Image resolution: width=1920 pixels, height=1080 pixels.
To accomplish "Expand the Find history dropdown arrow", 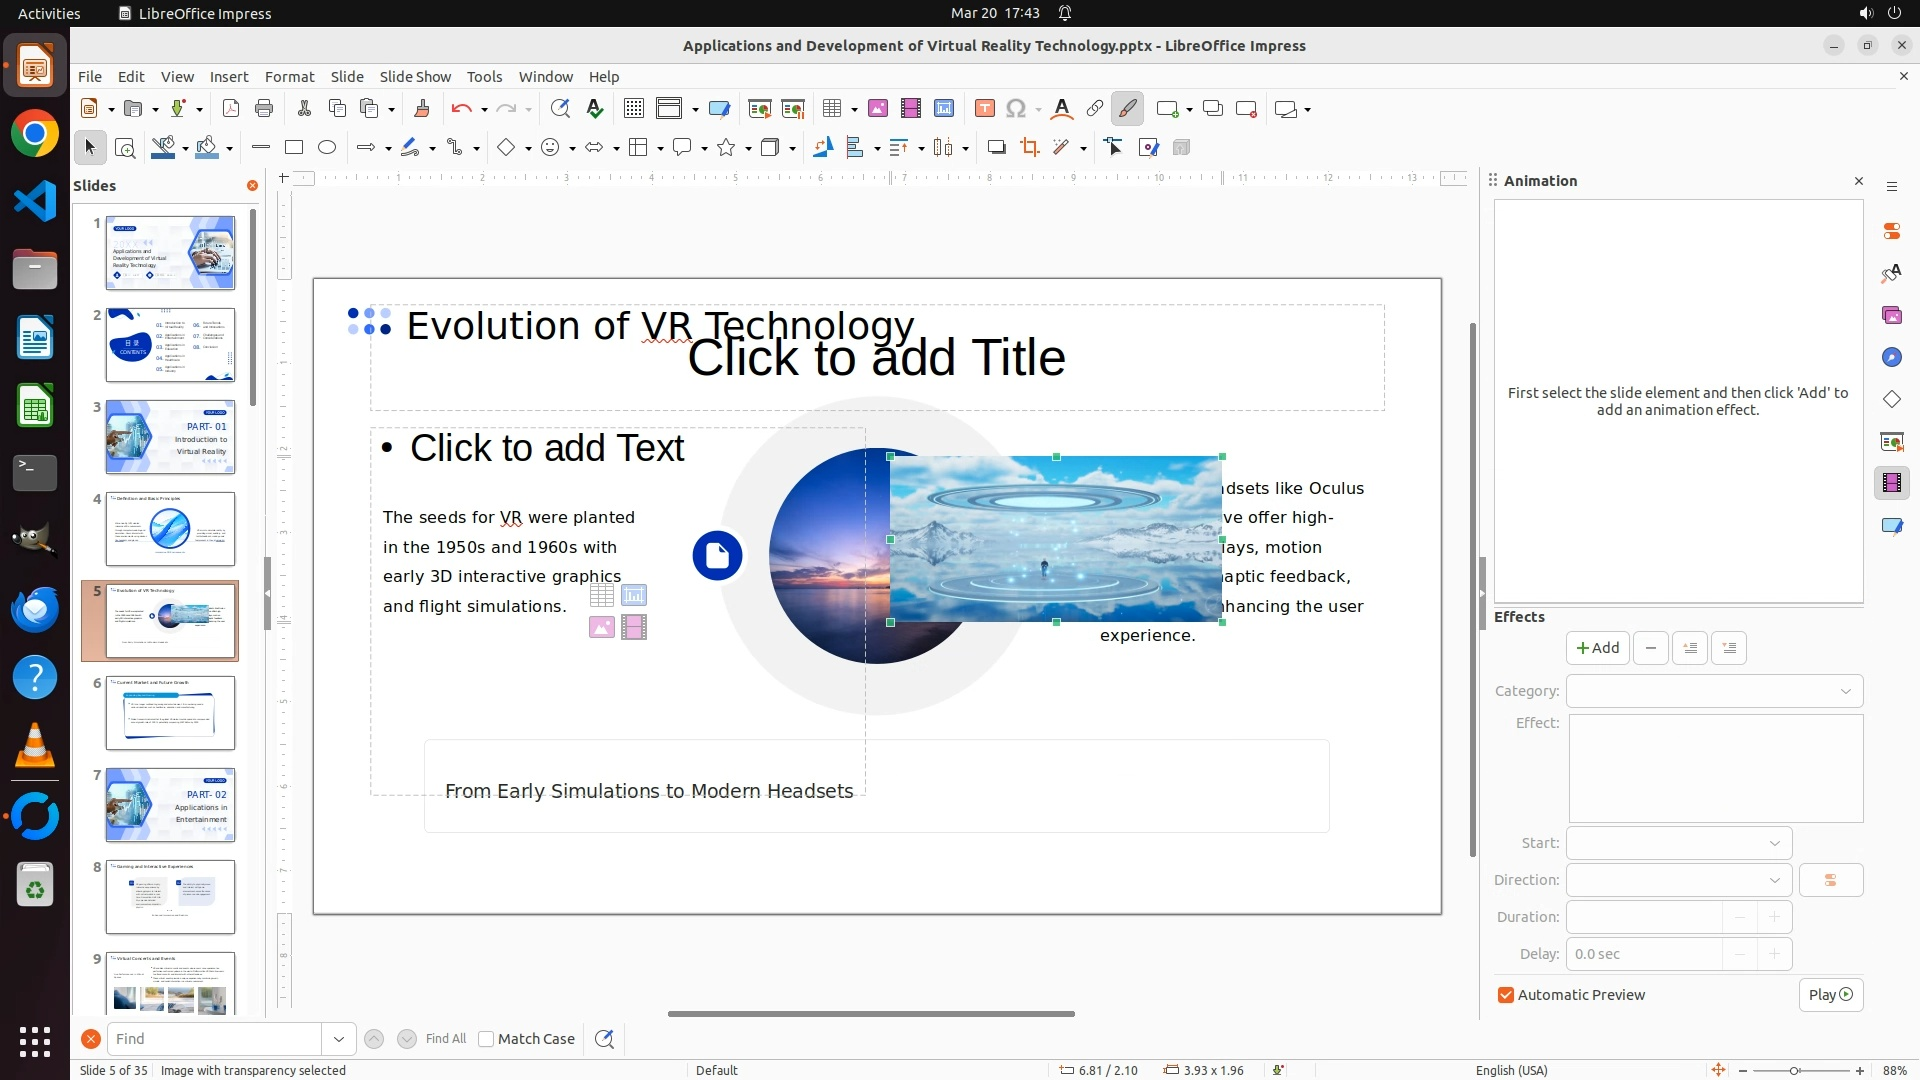I will (x=338, y=1039).
